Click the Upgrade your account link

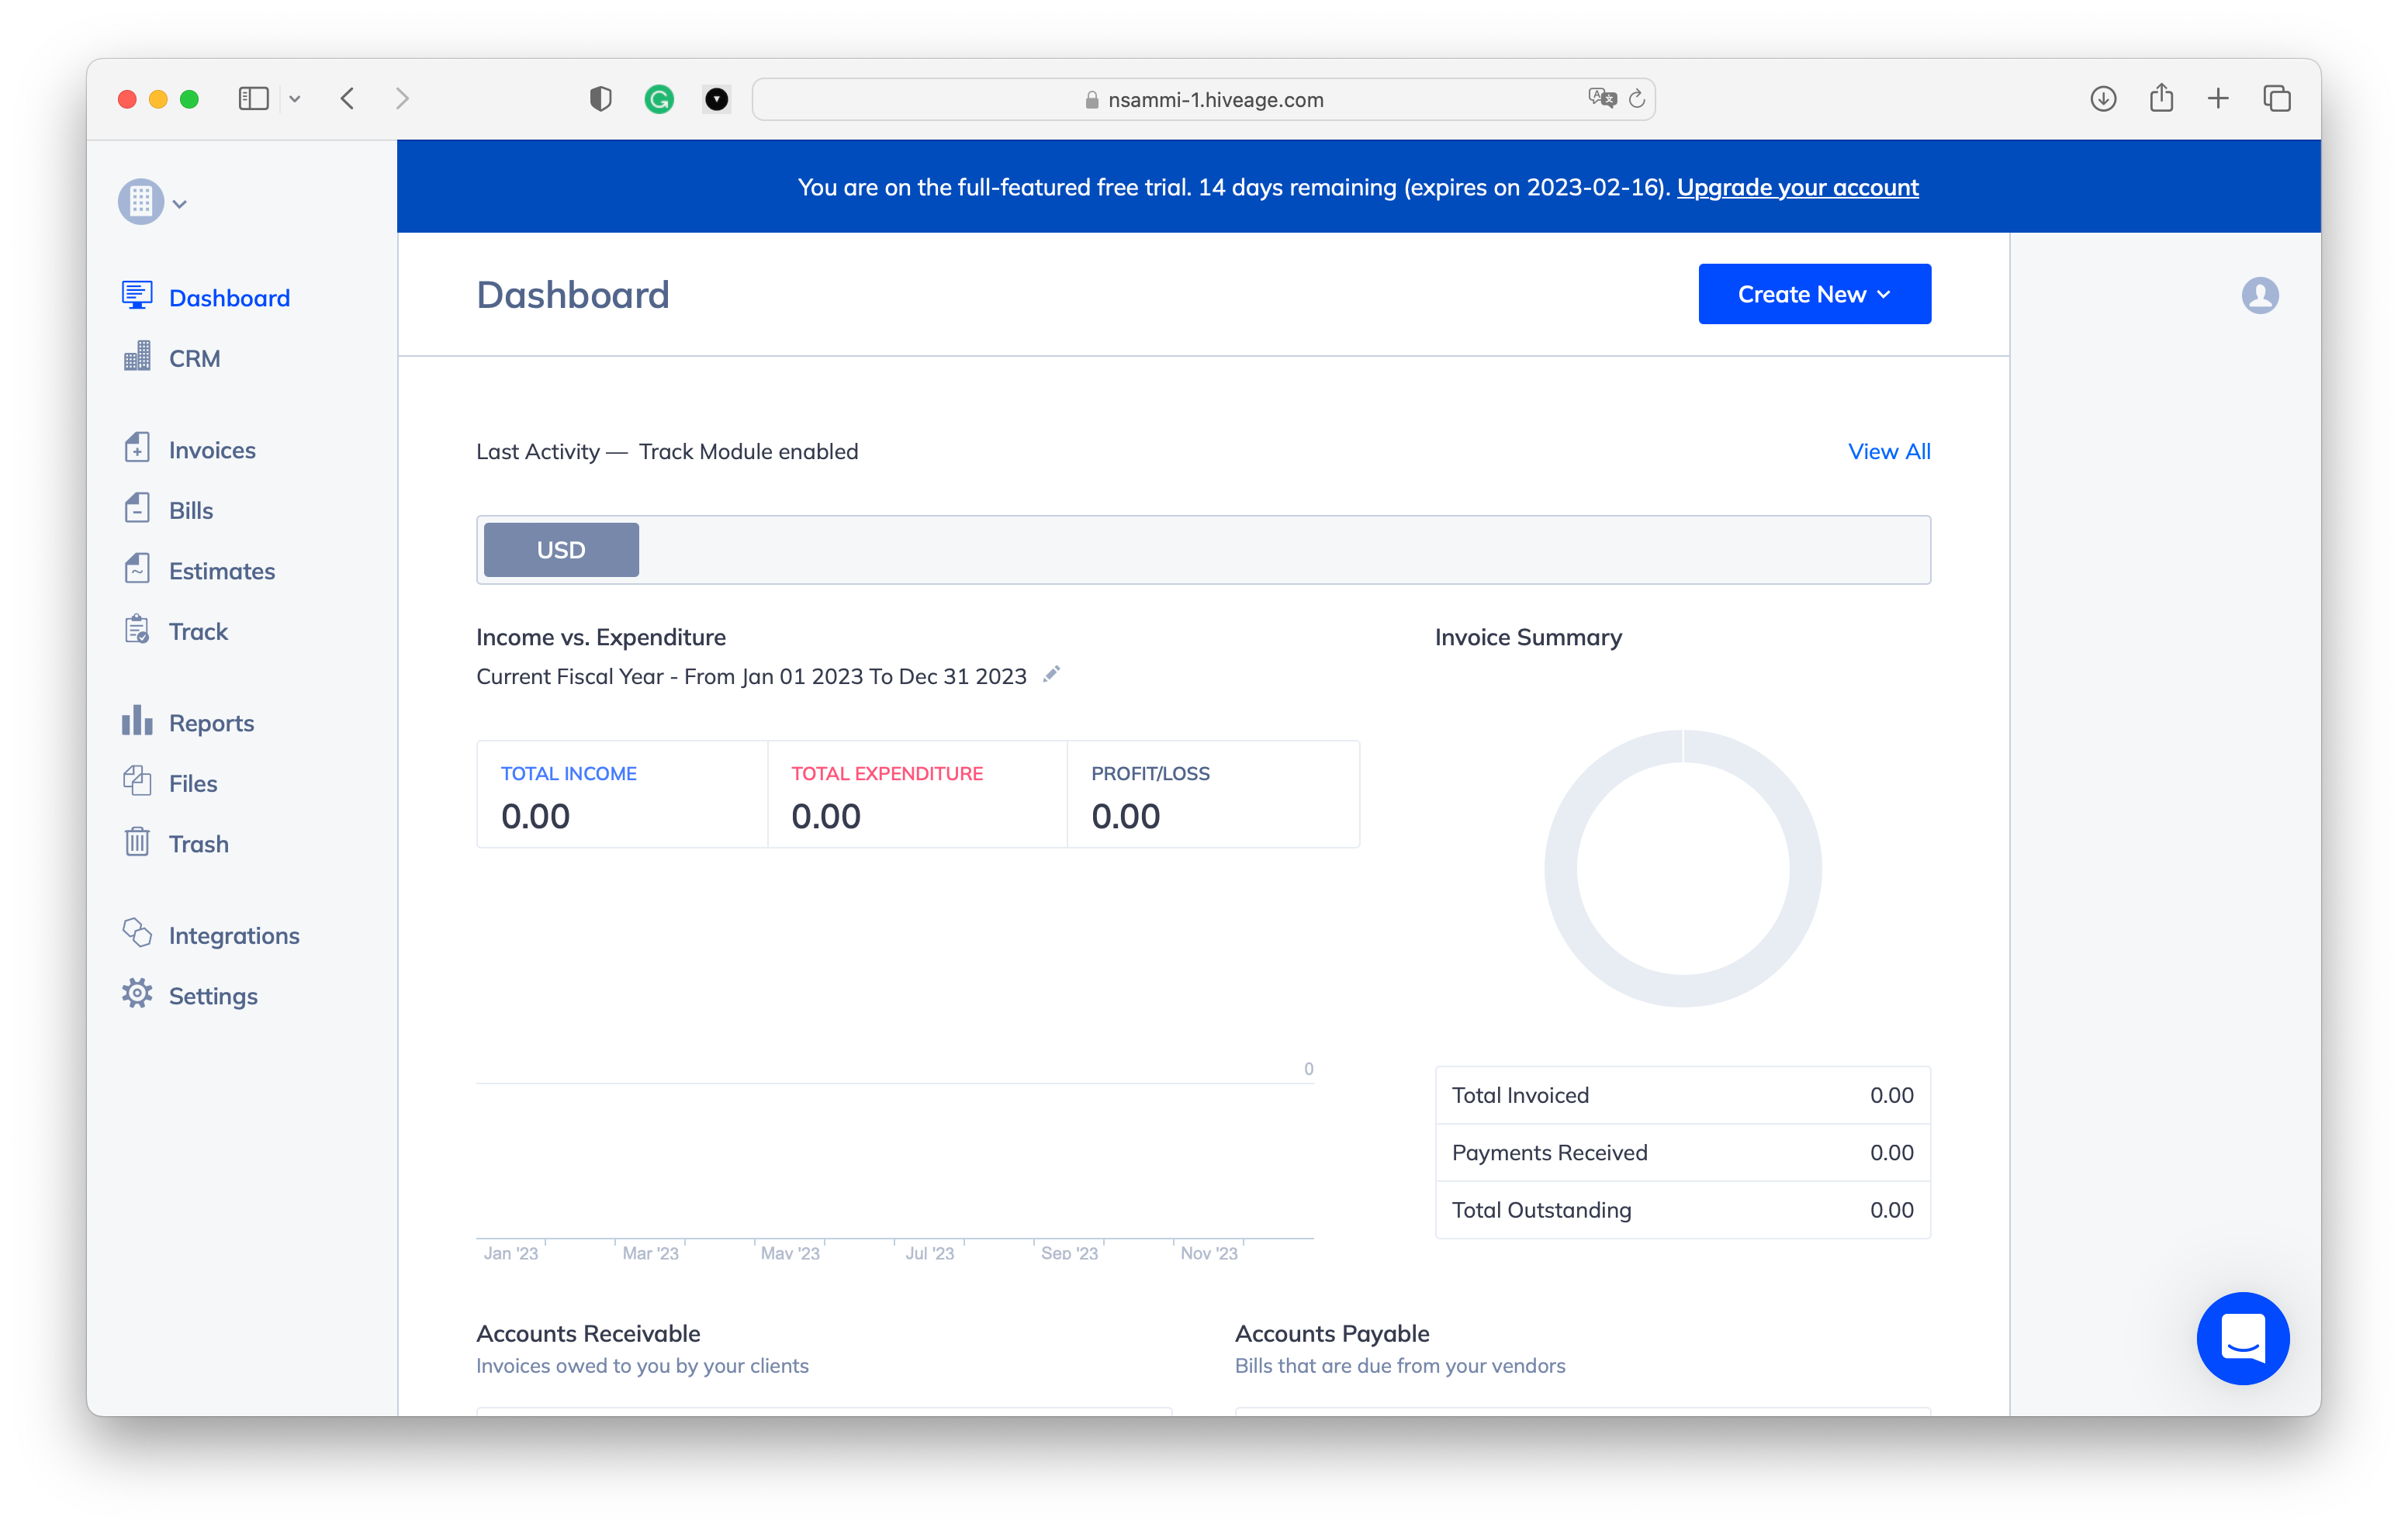click(1798, 187)
